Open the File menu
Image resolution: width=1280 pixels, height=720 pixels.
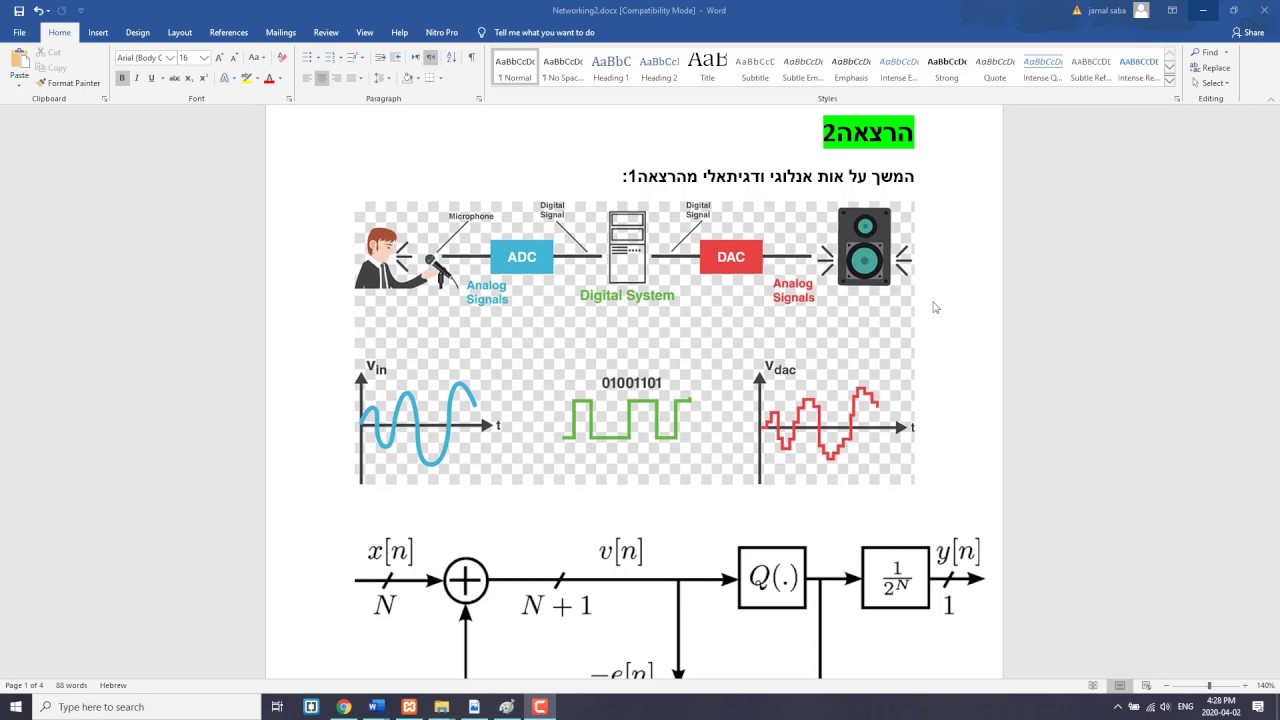click(19, 32)
